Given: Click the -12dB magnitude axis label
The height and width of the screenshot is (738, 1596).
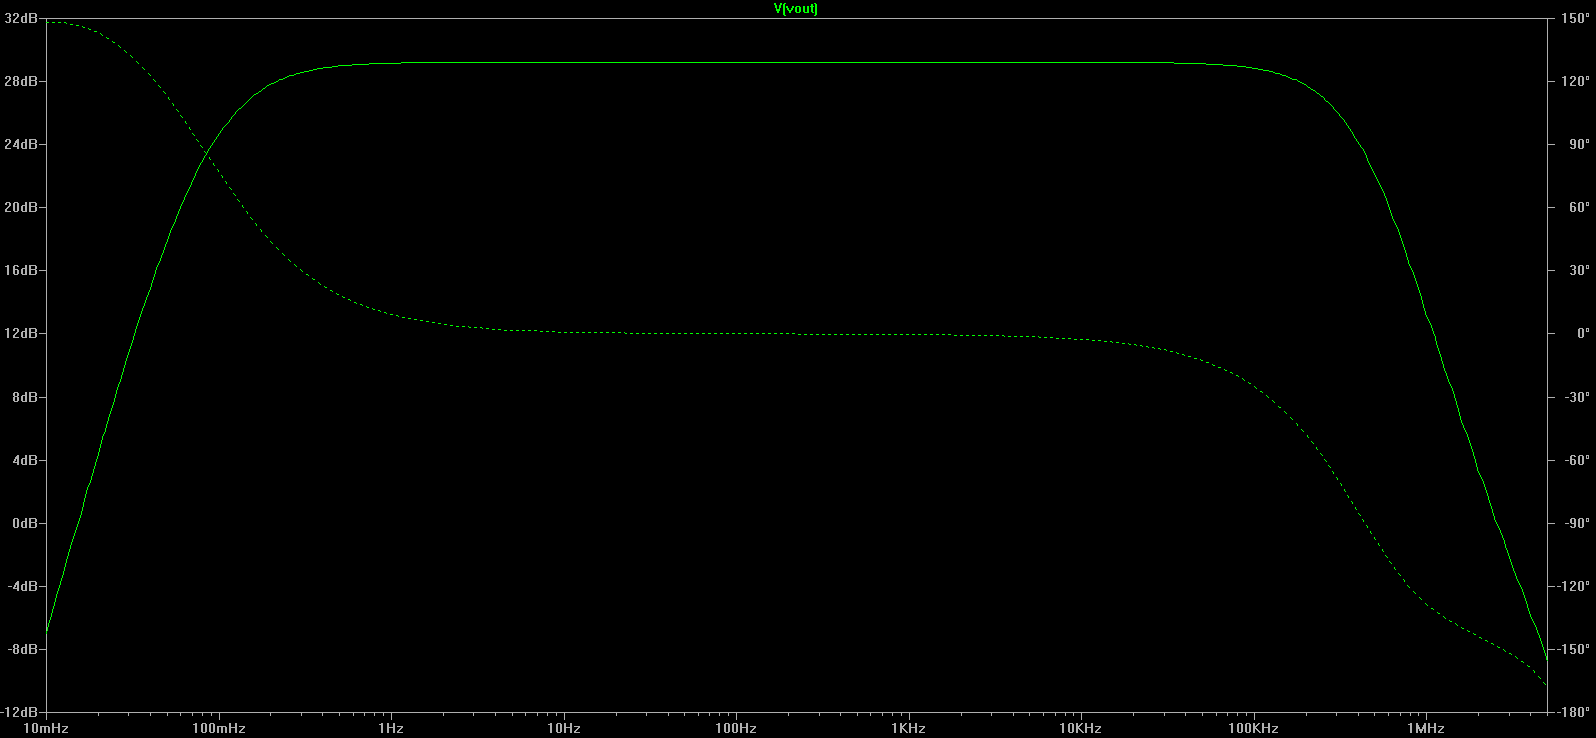Looking at the screenshot, I should coord(19,712).
